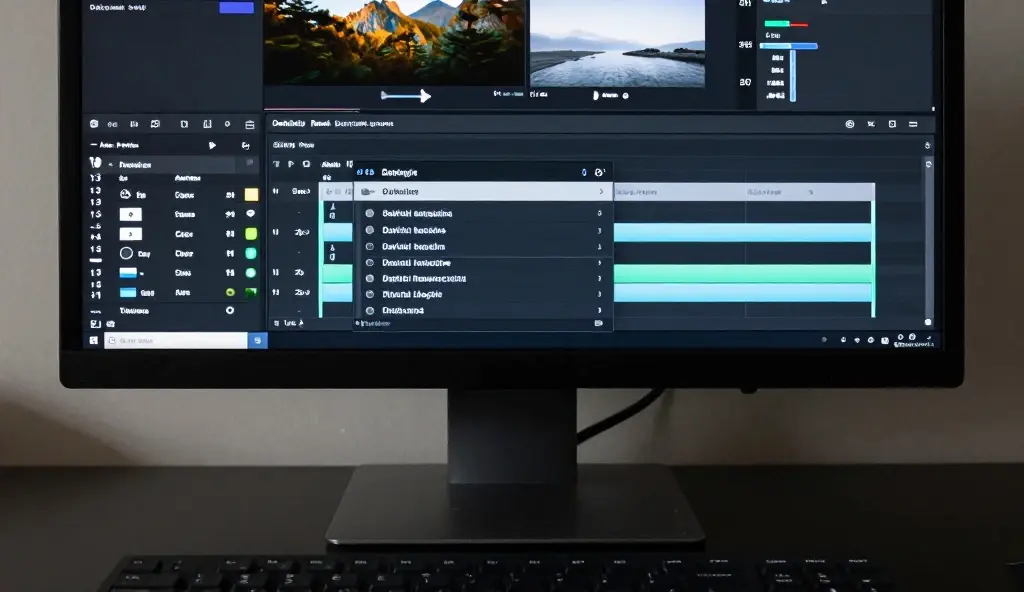The height and width of the screenshot is (592, 1024).
Task: Open the folder icon on the highlighted menu entry
Action: (x=366, y=191)
